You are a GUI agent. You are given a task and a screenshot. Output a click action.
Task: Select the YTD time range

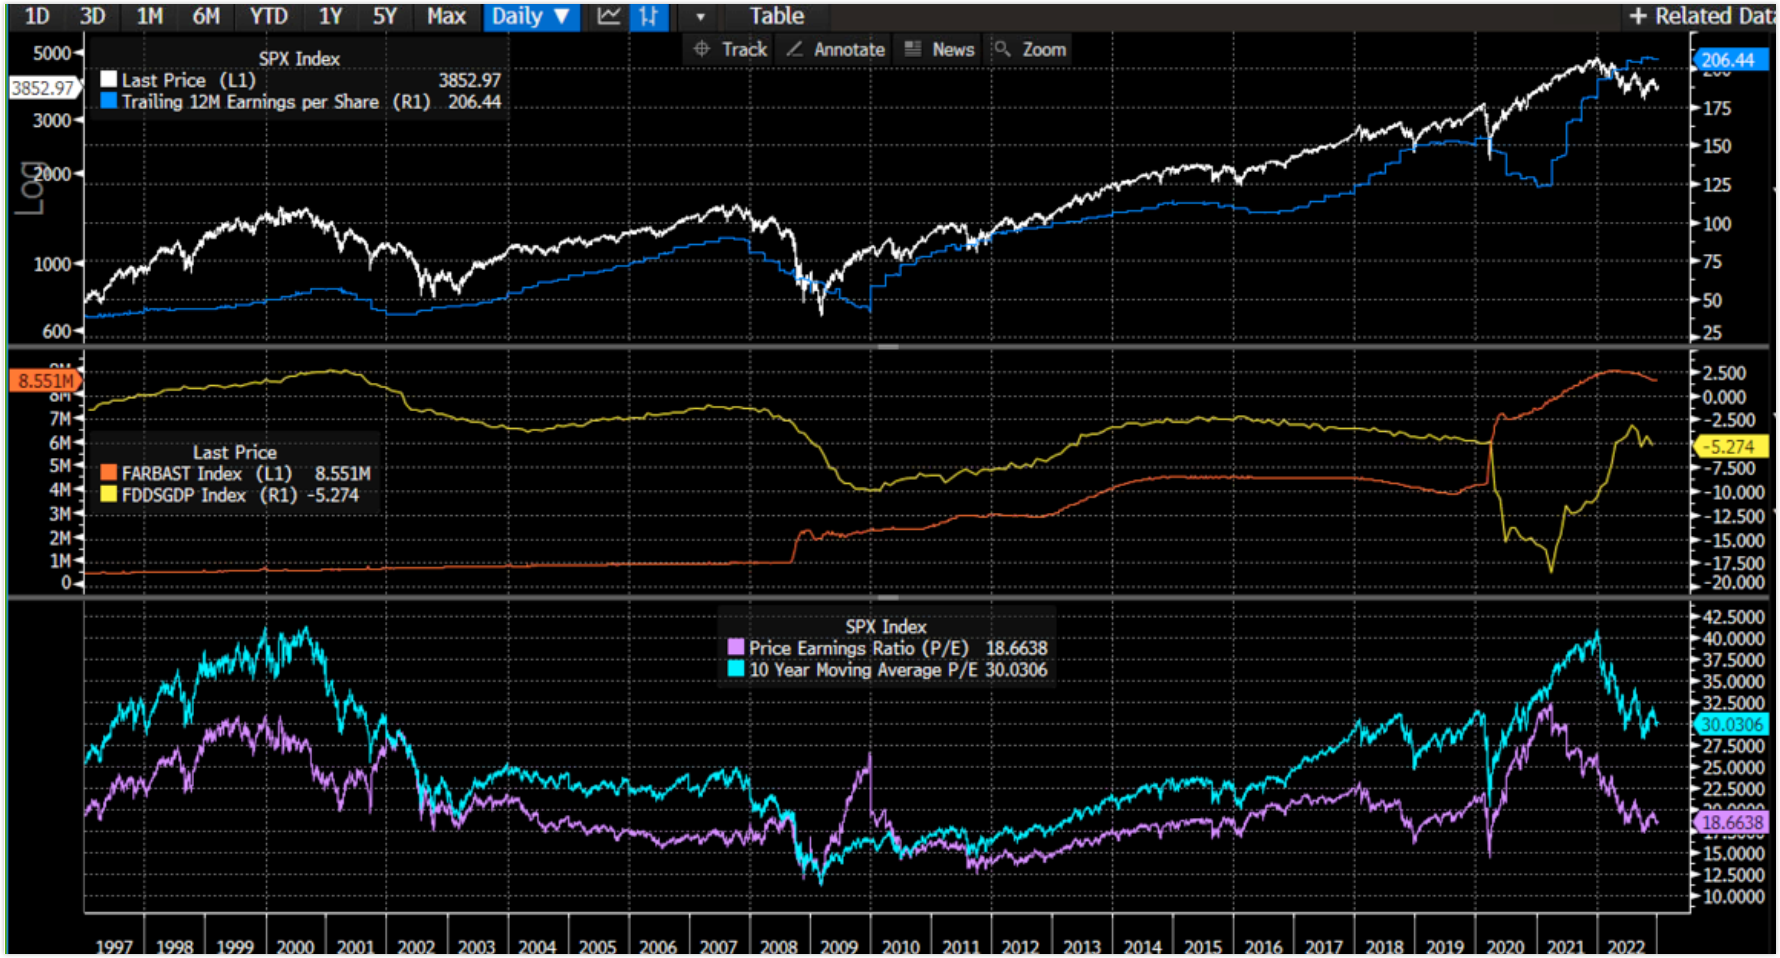(x=268, y=16)
